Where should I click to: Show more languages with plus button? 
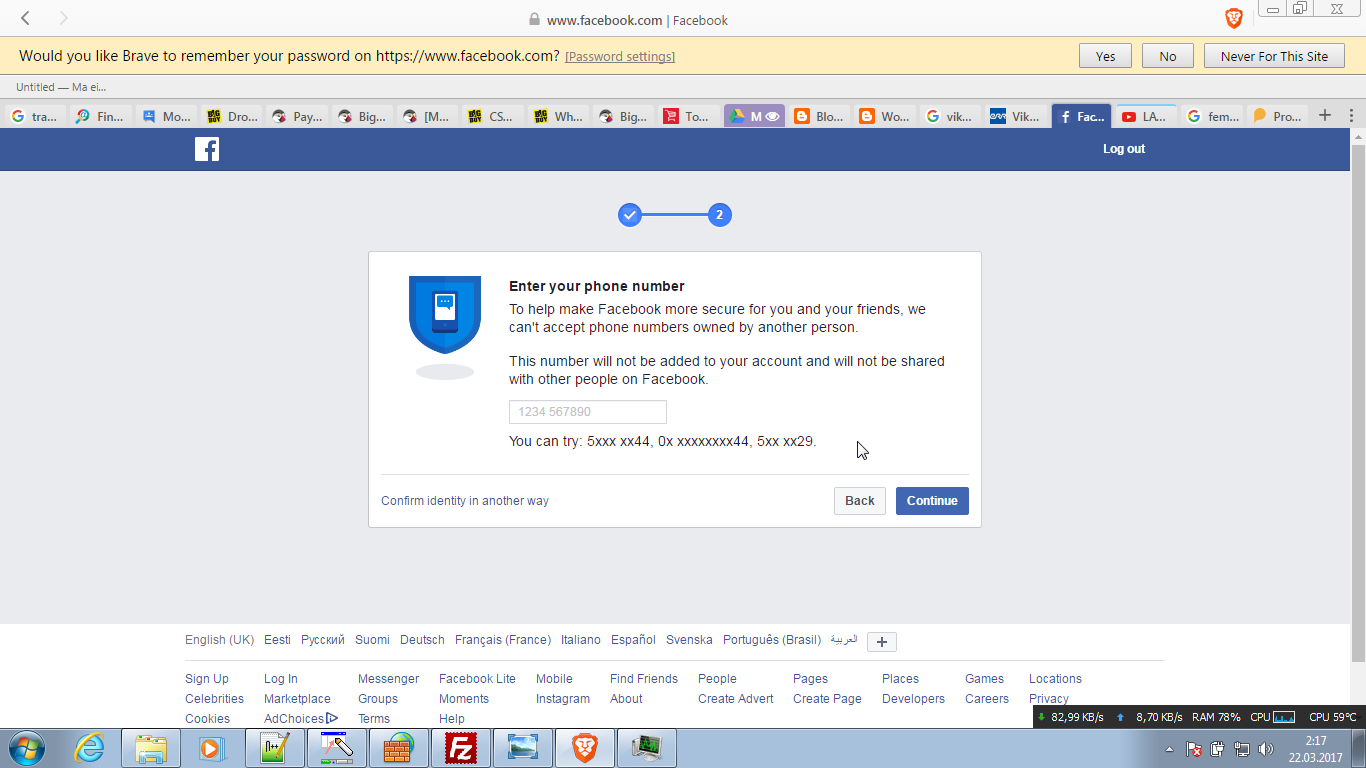coord(882,642)
